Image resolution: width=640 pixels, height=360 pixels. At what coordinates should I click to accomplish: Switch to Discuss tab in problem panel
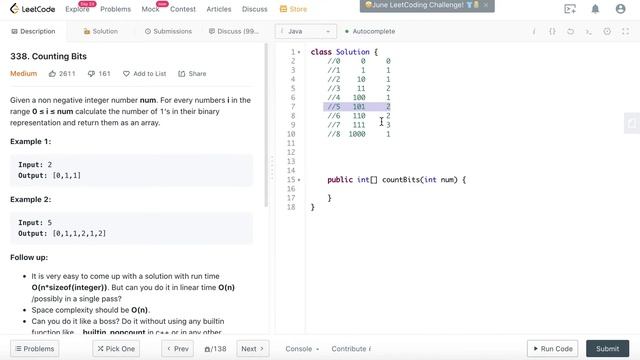234,31
